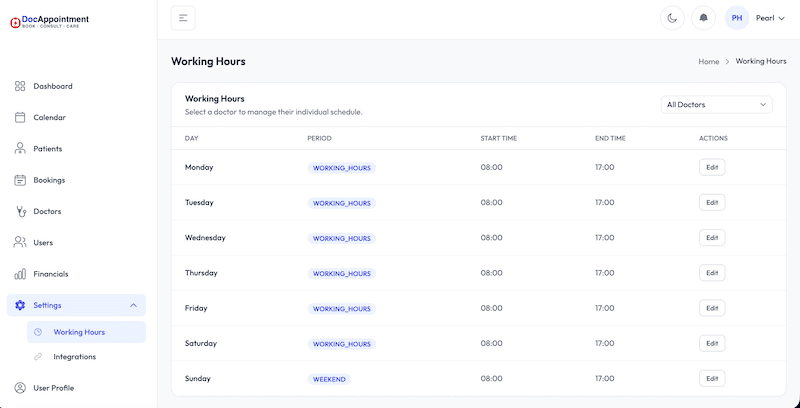This screenshot has height=408, width=800.
Task: Edit Friday working hours
Action: pos(712,308)
